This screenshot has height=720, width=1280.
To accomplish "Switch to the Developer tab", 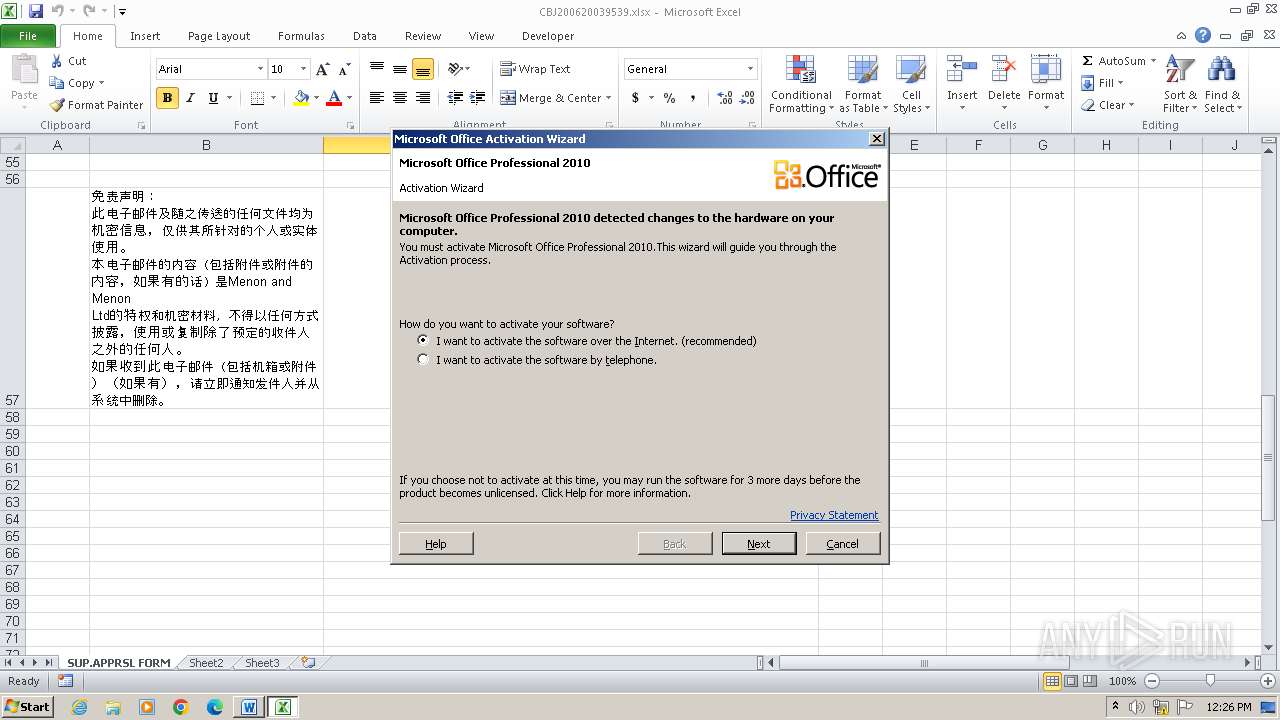I will coord(548,36).
